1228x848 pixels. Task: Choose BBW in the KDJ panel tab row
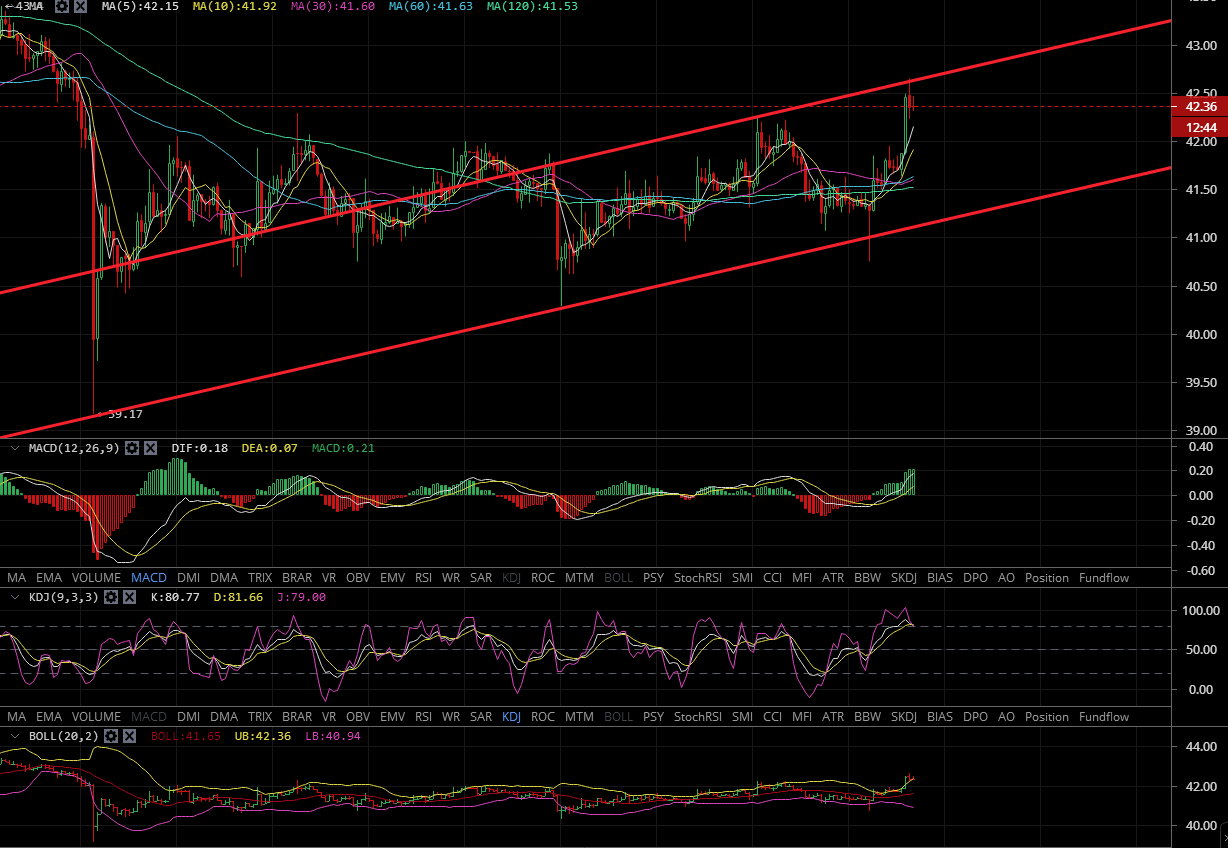(x=867, y=717)
